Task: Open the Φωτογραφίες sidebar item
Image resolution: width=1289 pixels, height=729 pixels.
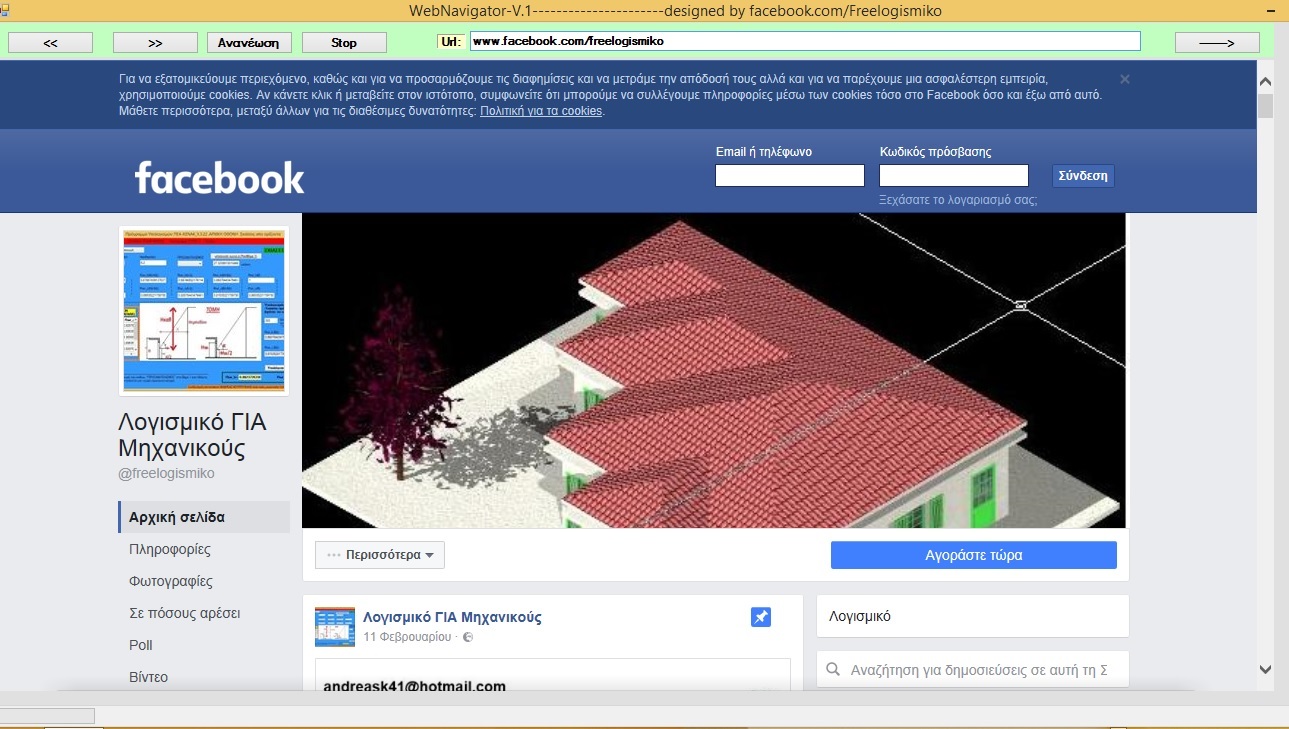Action: point(171,581)
